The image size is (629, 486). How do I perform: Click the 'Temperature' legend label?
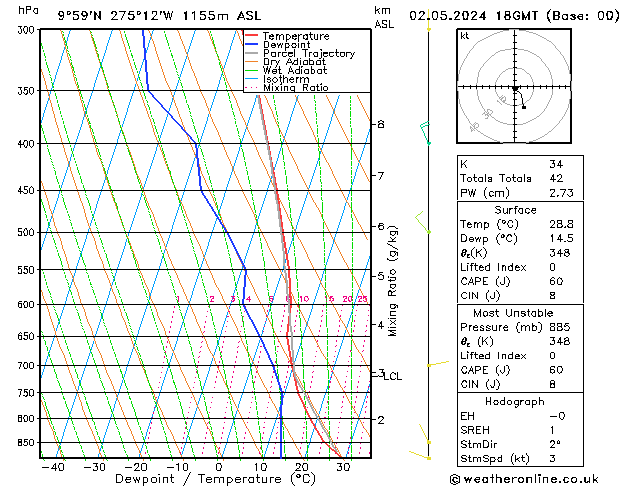click(296, 36)
